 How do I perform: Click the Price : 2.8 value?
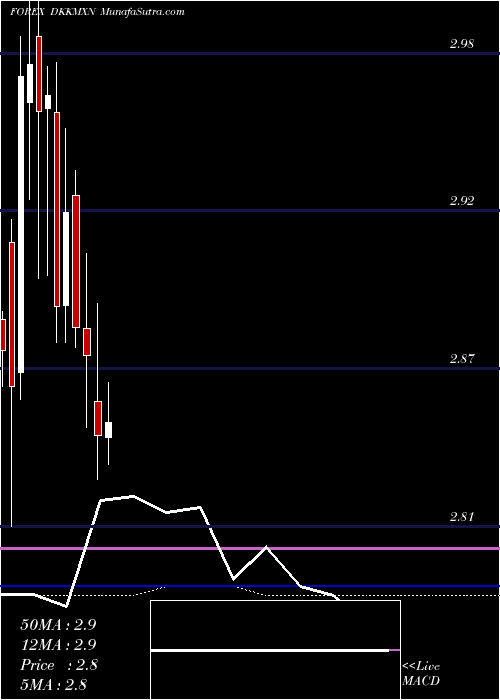click(58, 665)
